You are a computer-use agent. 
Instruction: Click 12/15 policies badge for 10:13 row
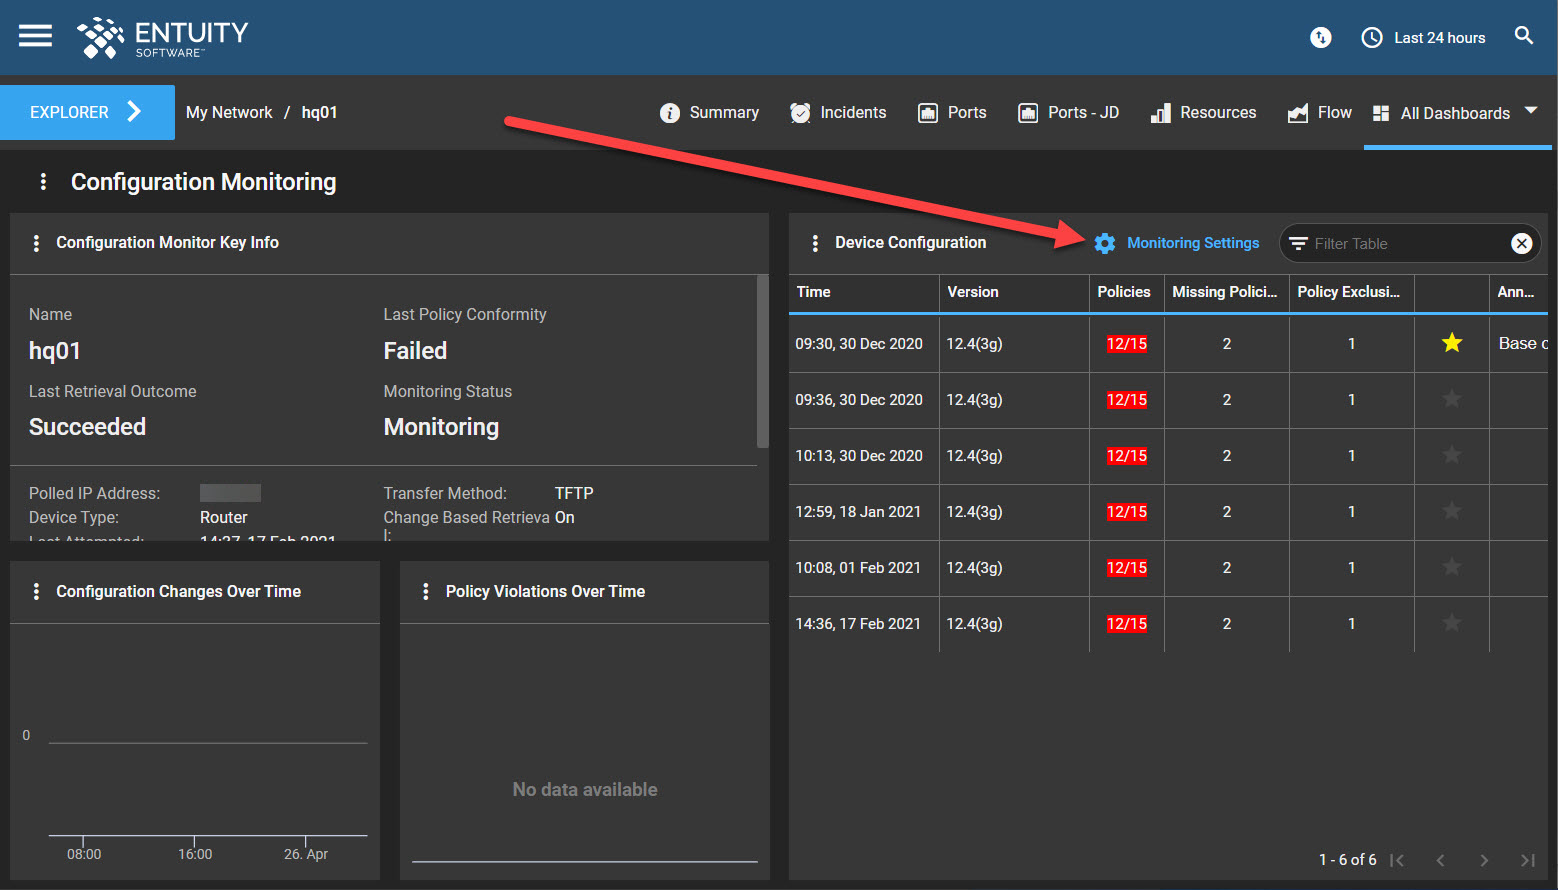click(x=1127, y=456)
